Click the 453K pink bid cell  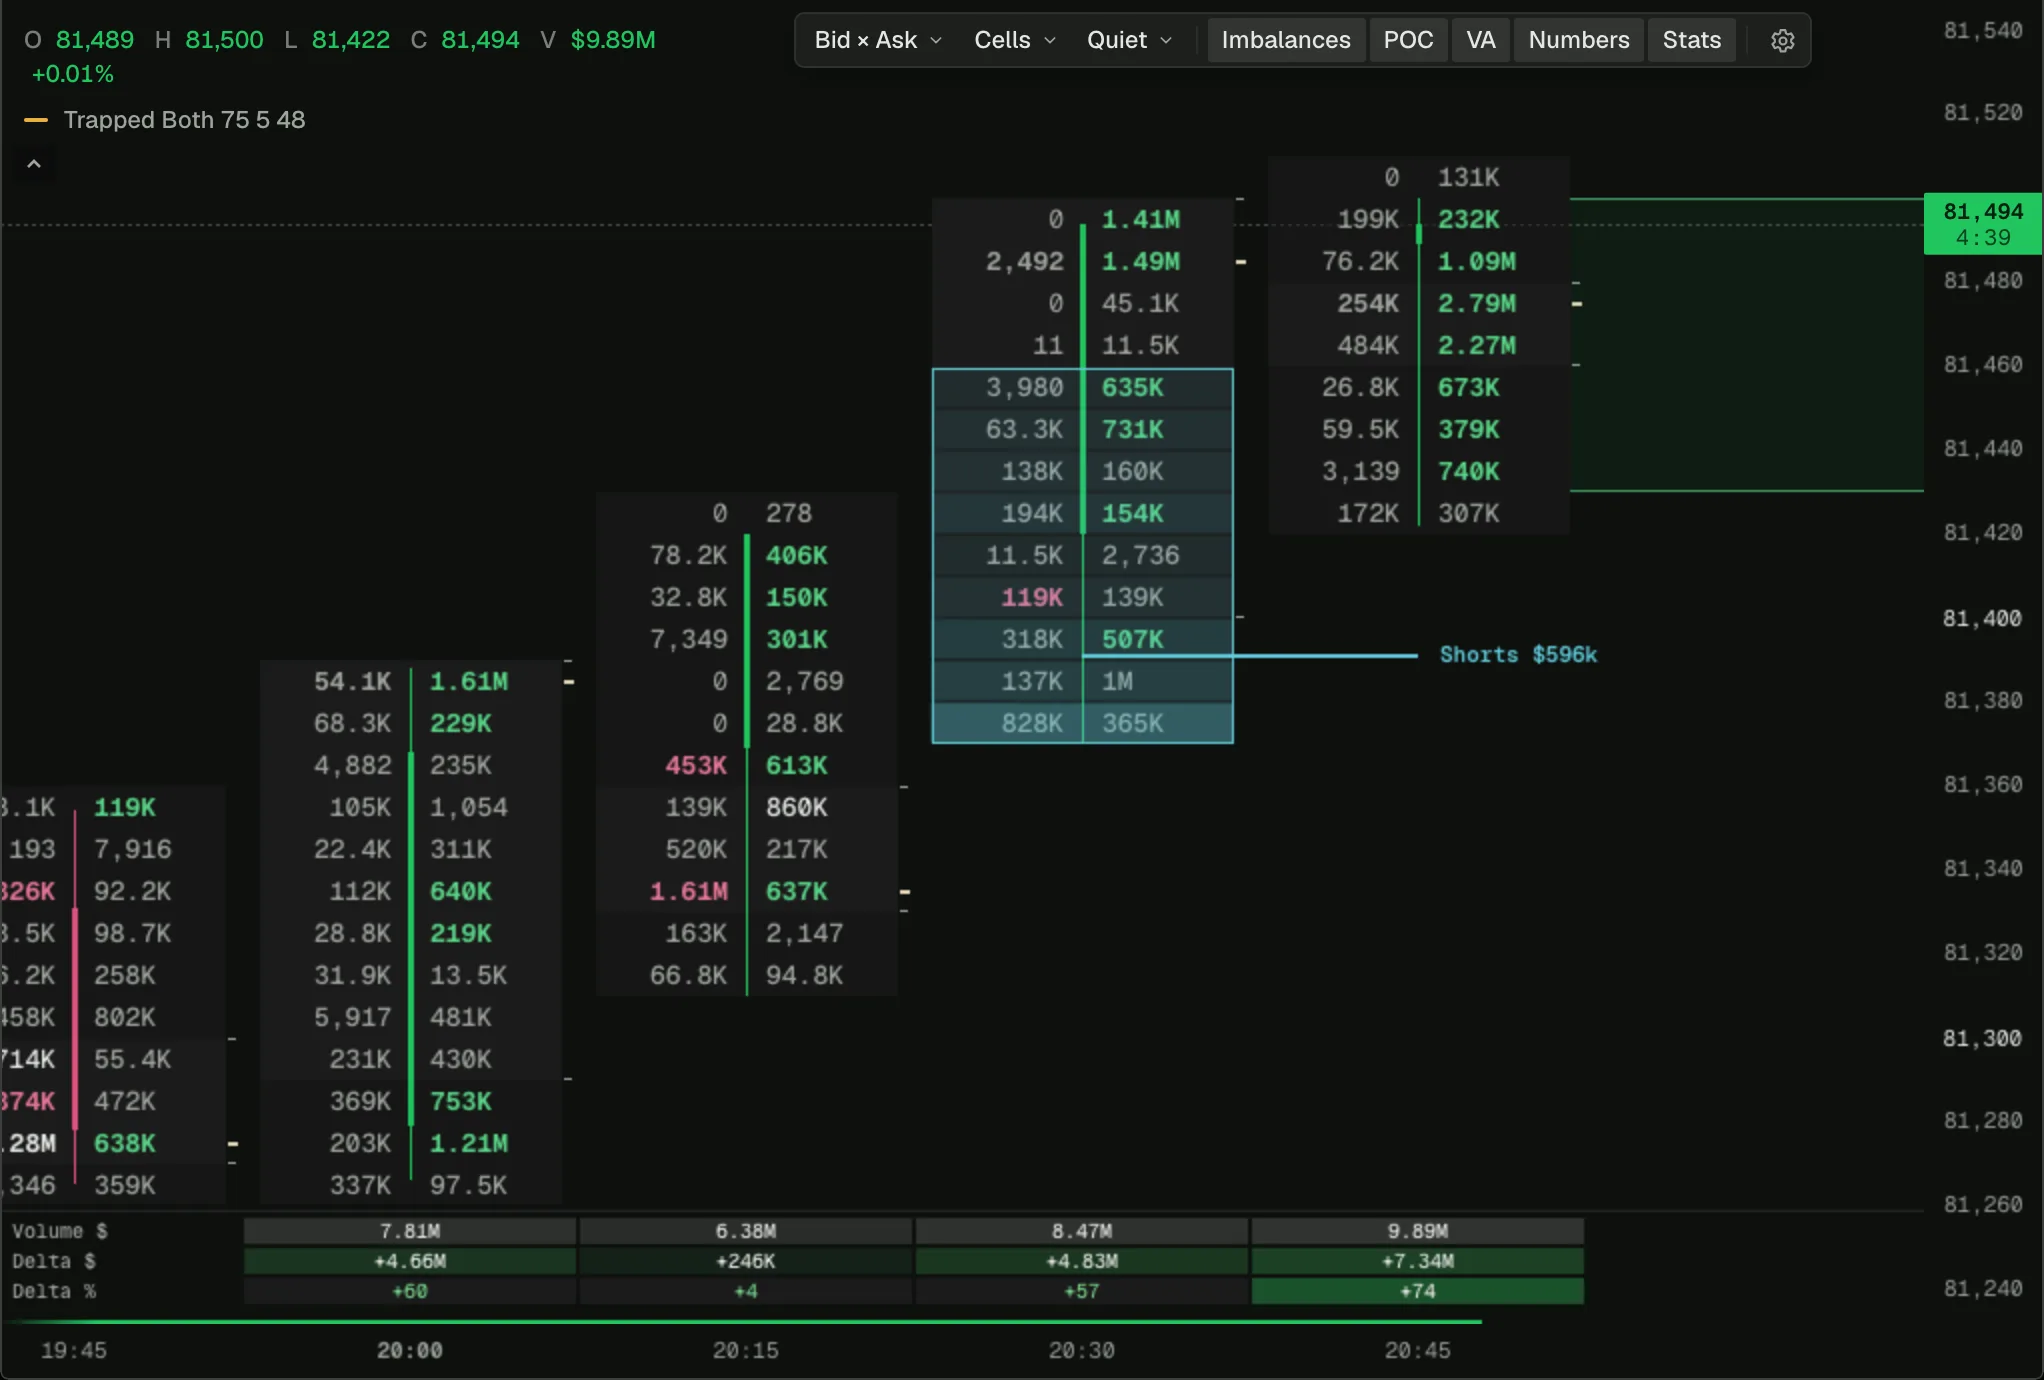click(x=696, y=765)
